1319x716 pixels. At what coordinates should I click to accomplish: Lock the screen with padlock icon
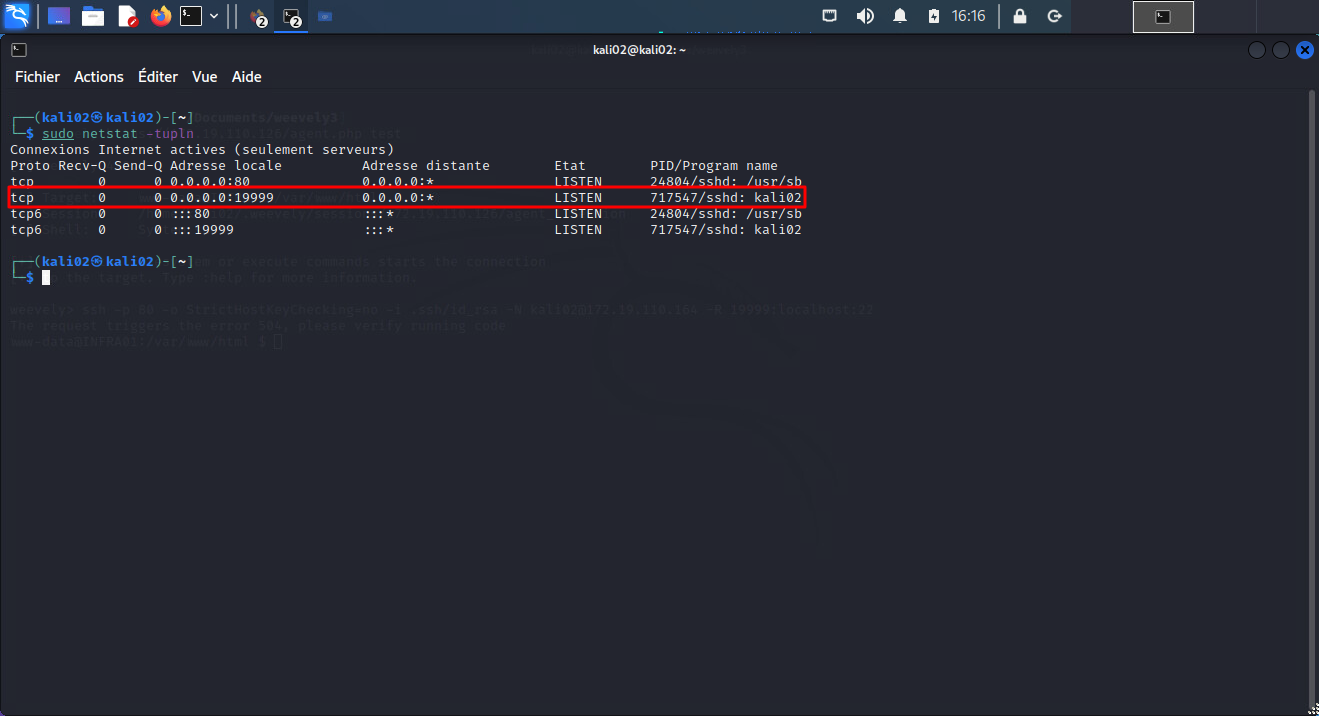coord(1019,16)
